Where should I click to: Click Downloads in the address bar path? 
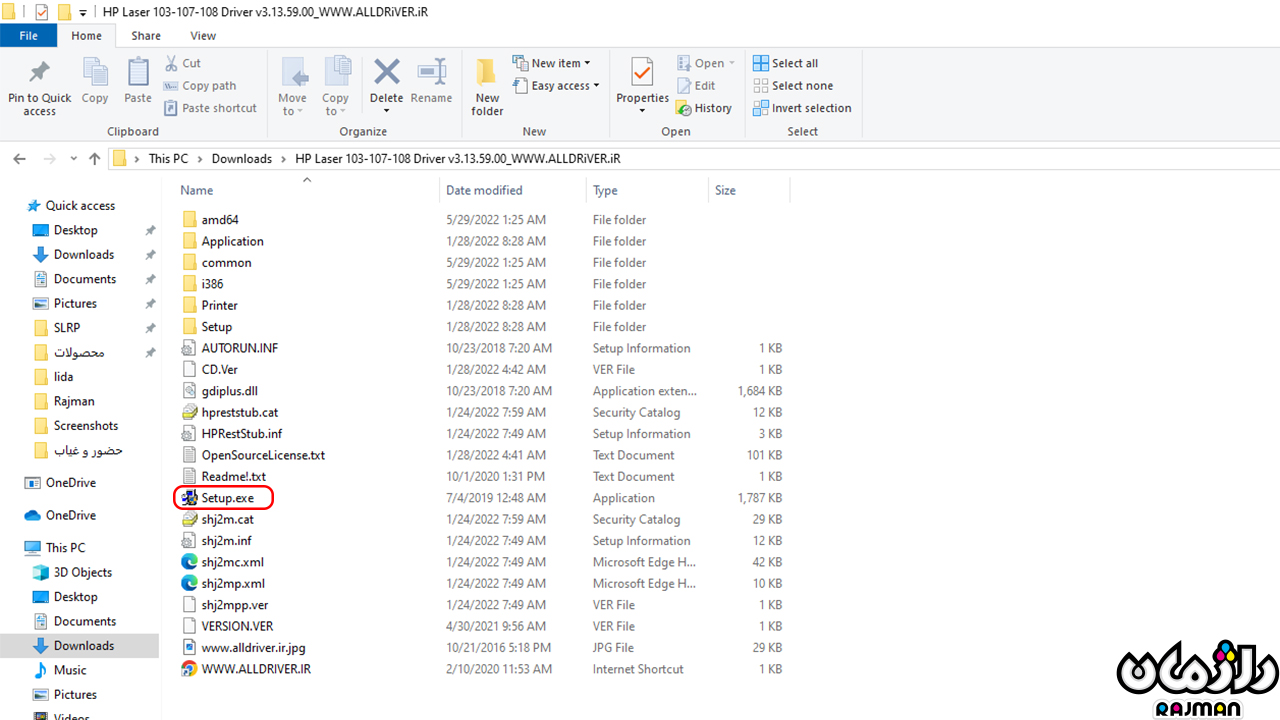(242, 159)
